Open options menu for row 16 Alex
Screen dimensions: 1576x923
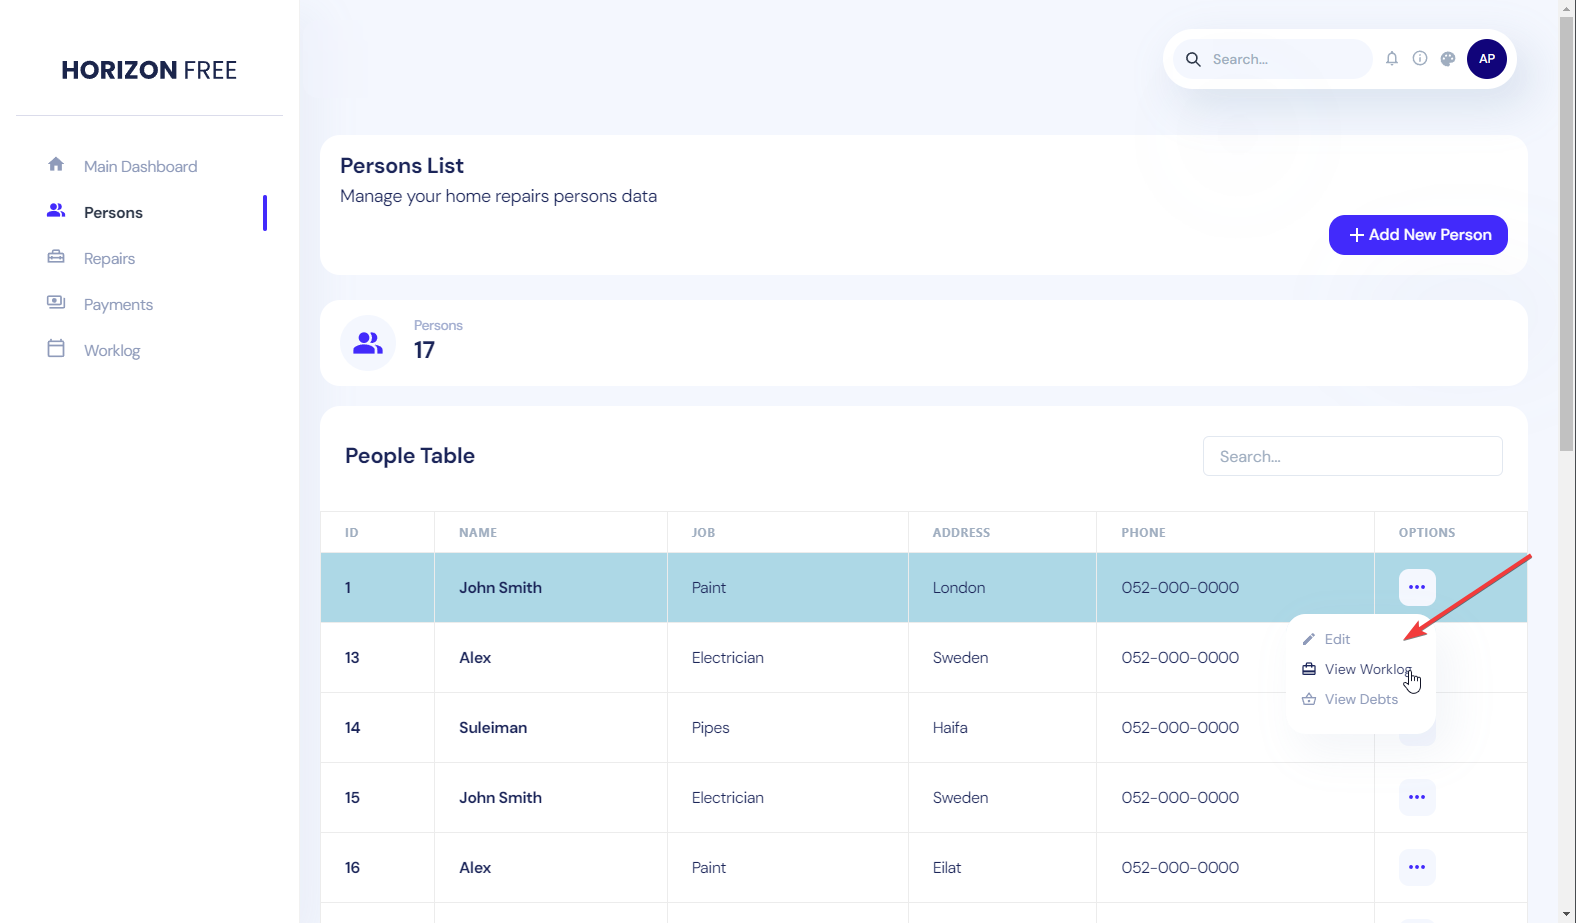[x=1417, y=867]
